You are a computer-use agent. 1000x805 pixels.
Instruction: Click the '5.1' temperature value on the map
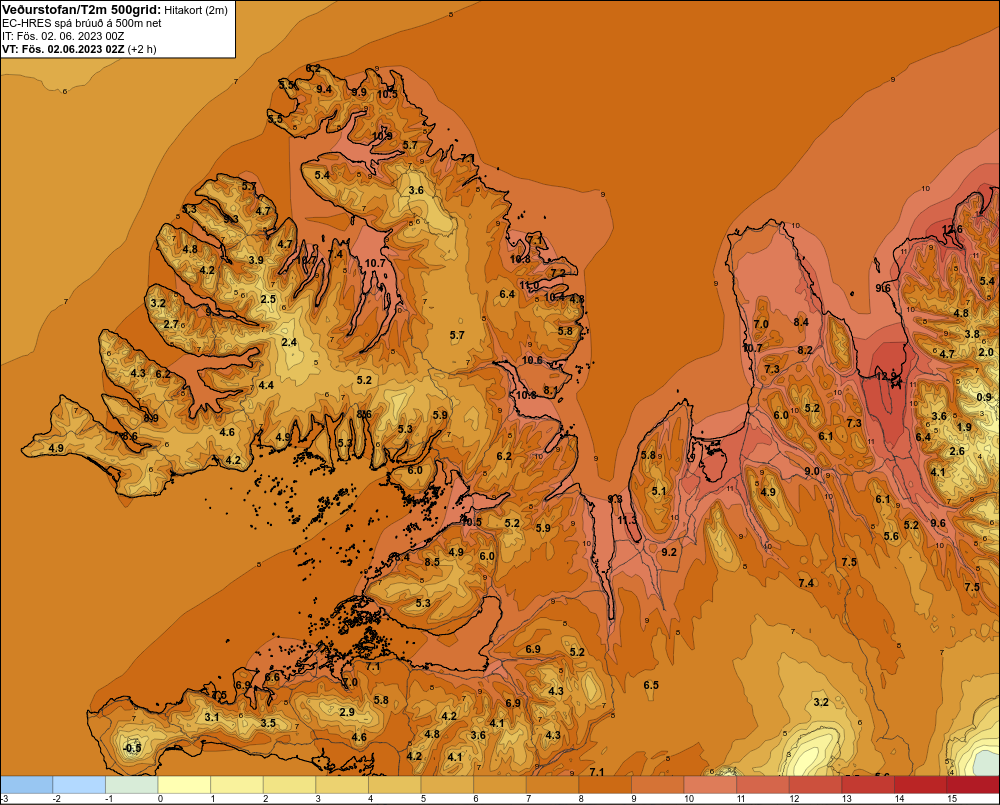point(659,491)
